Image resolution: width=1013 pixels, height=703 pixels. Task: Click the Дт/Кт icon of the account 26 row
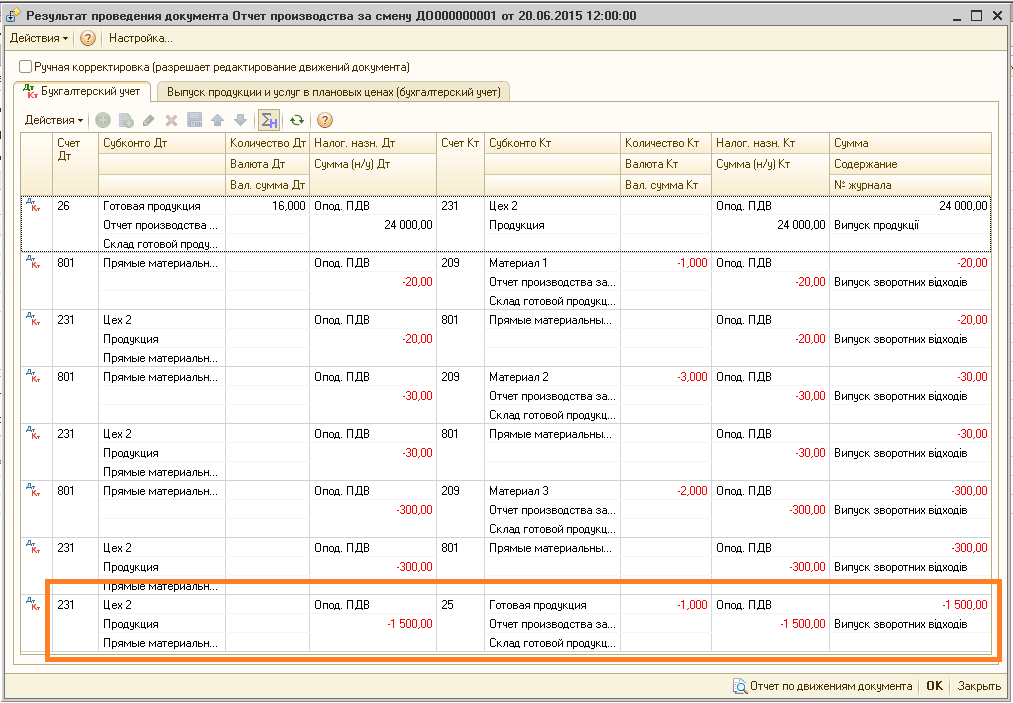point(32,205)
